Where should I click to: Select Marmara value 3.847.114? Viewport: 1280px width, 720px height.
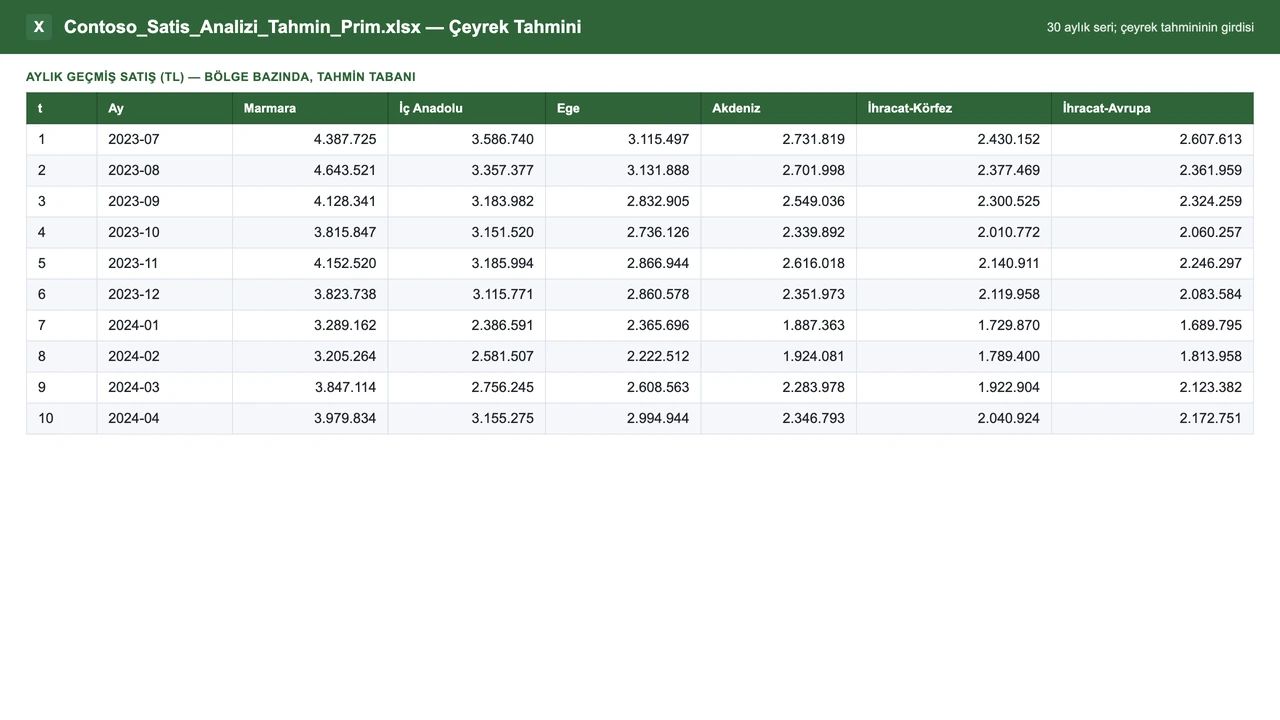pos(310,387)
